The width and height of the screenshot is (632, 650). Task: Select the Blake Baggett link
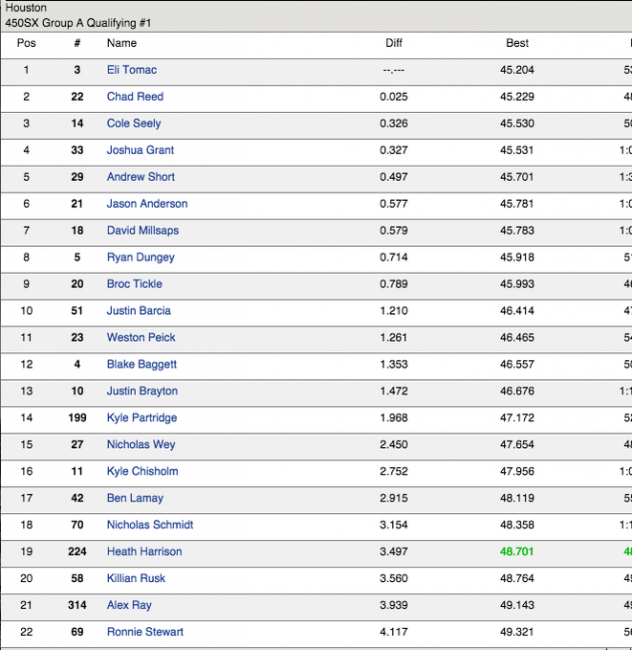click(x=142, y=365)
